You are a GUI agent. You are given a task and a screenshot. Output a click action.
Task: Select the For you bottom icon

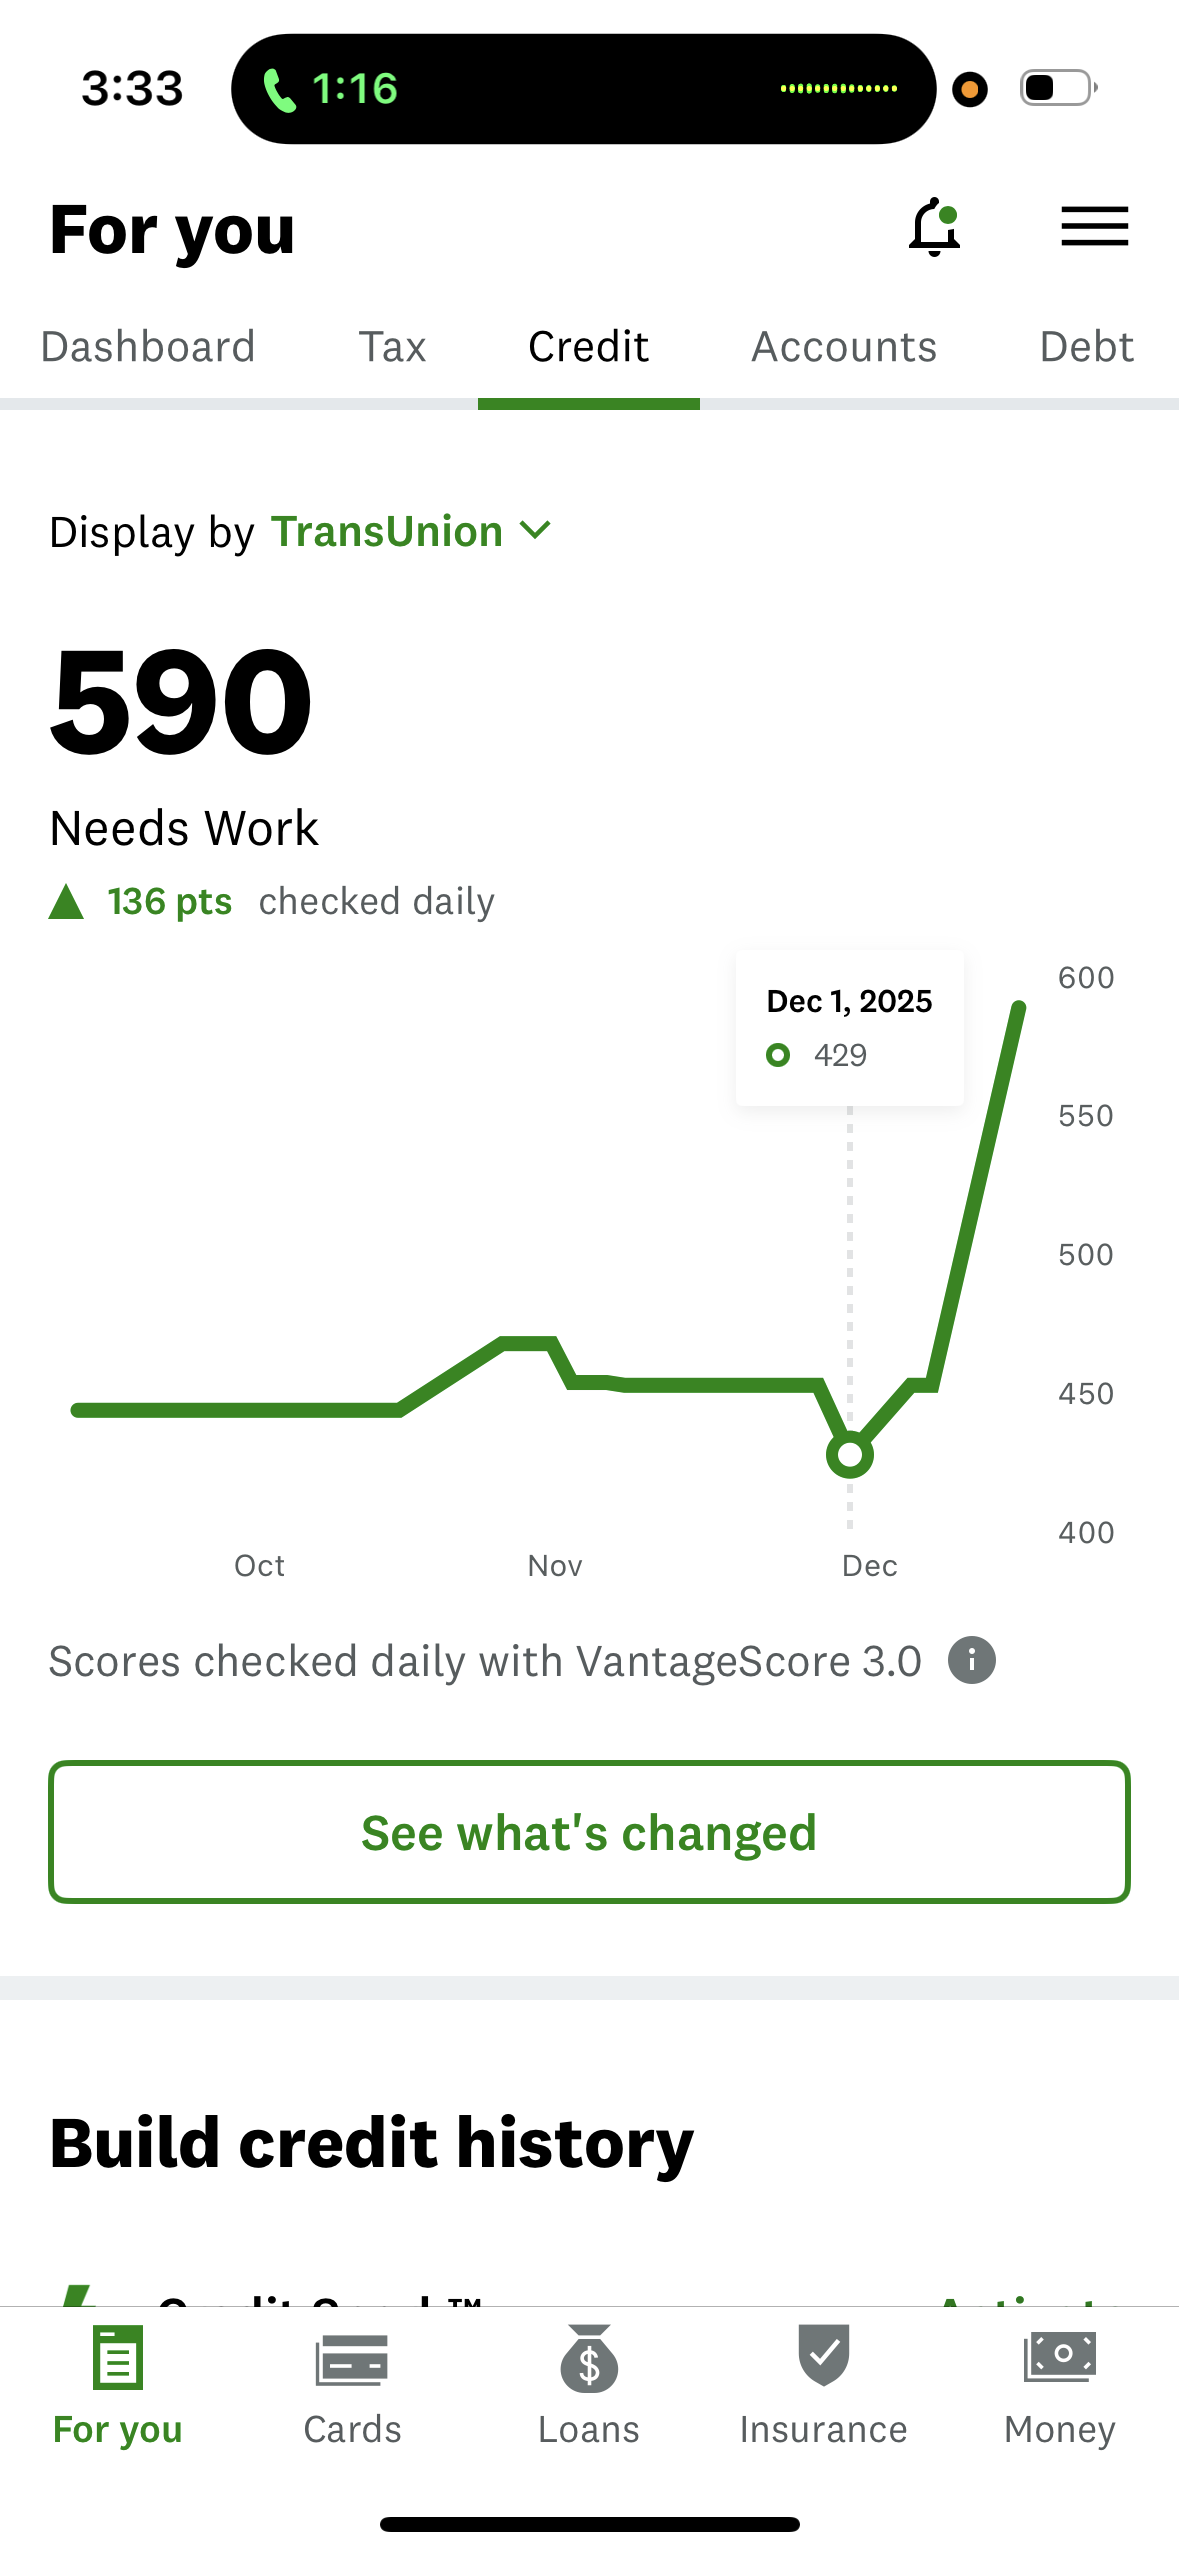118,2360
